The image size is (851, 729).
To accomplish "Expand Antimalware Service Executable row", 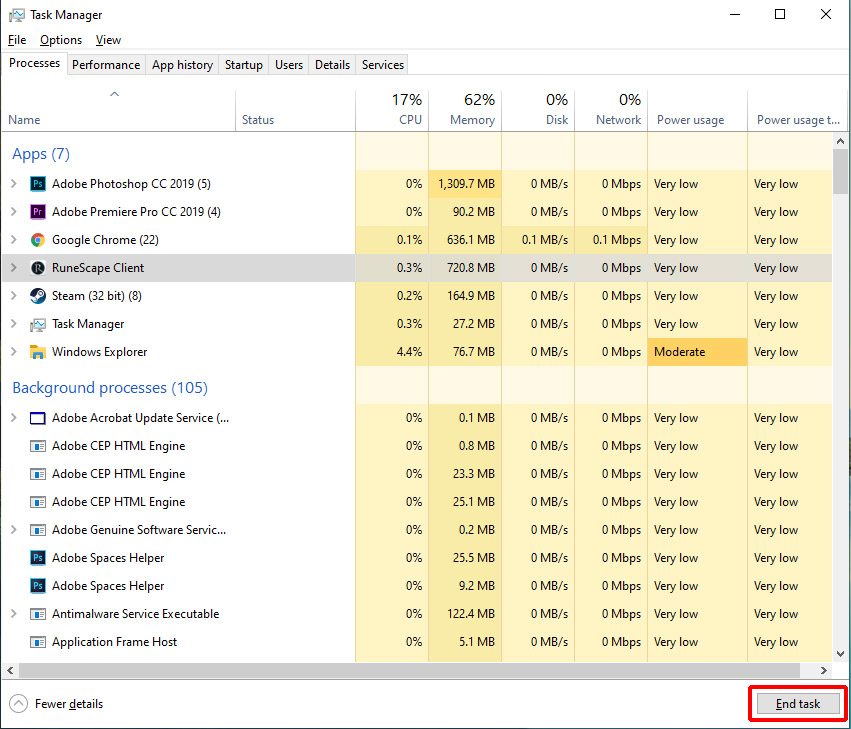I will tap(14, 614).
